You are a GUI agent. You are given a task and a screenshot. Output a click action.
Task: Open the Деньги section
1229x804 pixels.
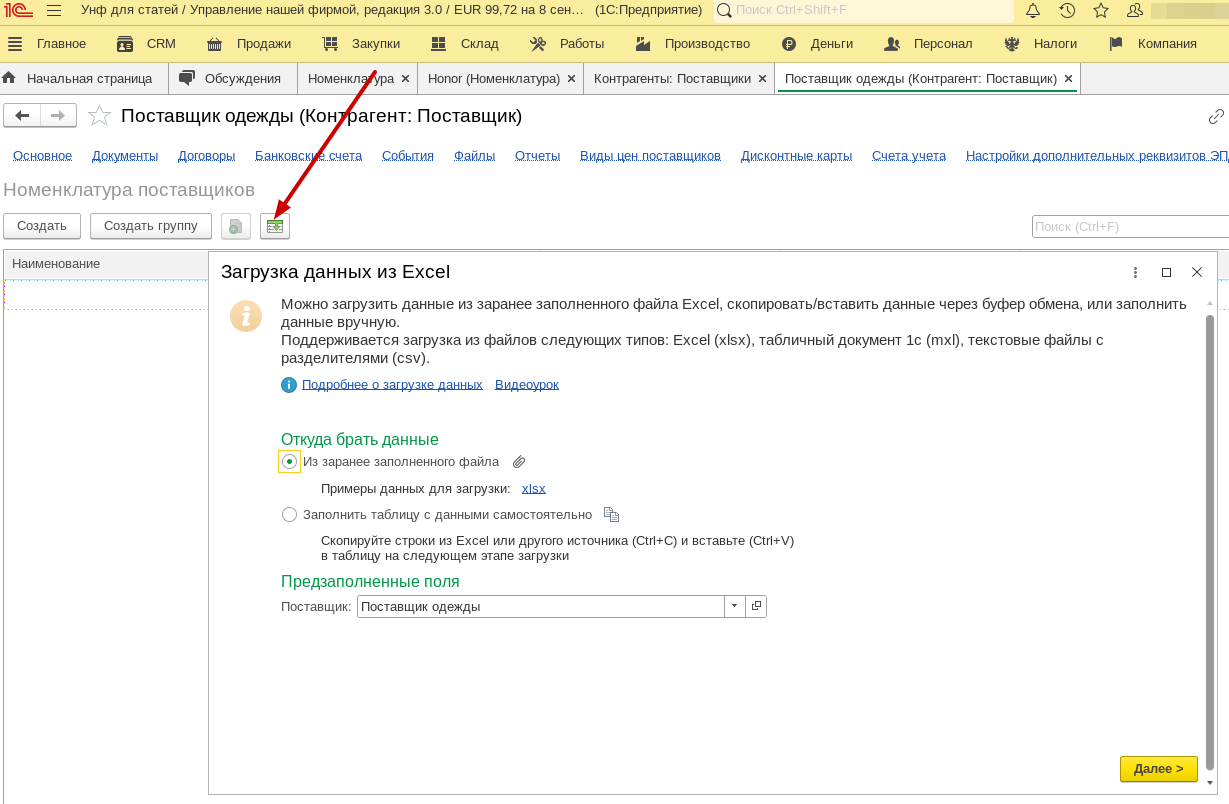817,44
